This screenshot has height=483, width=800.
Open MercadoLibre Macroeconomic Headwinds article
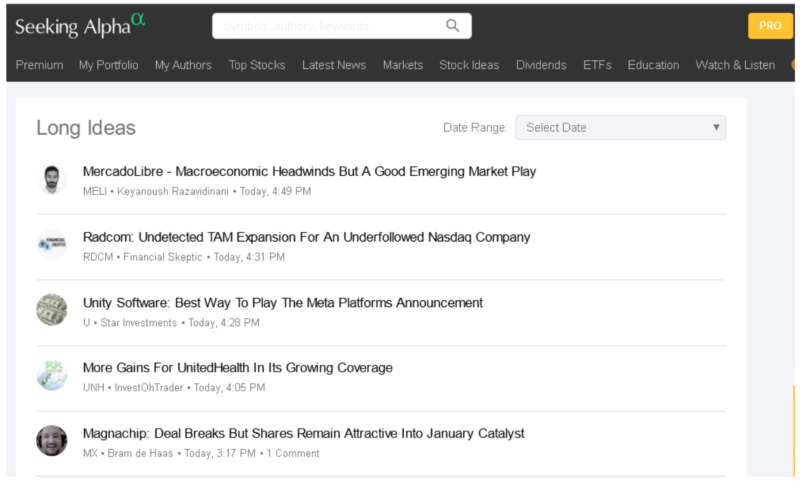coord(309,171)
